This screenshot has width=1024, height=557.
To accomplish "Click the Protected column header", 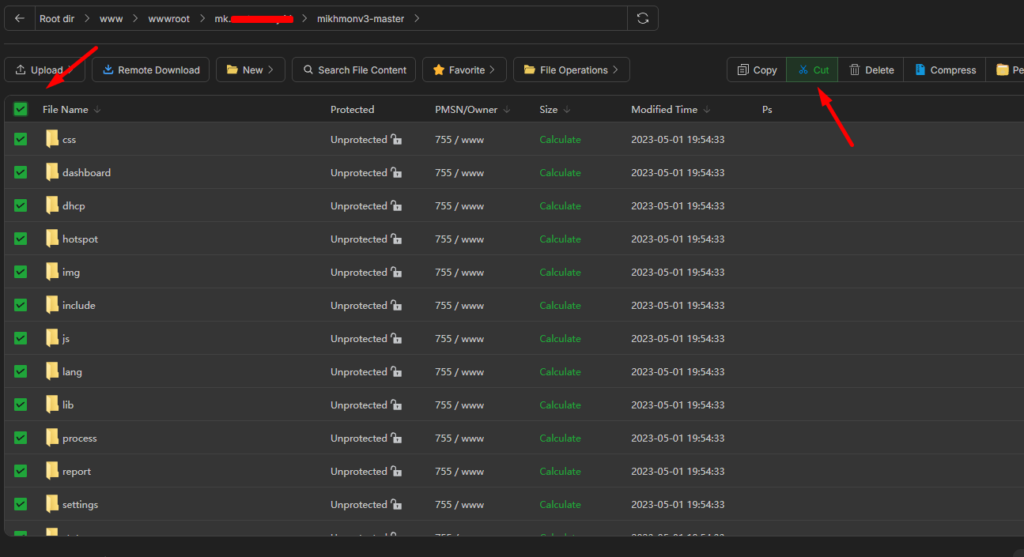I will click(352, 110).
